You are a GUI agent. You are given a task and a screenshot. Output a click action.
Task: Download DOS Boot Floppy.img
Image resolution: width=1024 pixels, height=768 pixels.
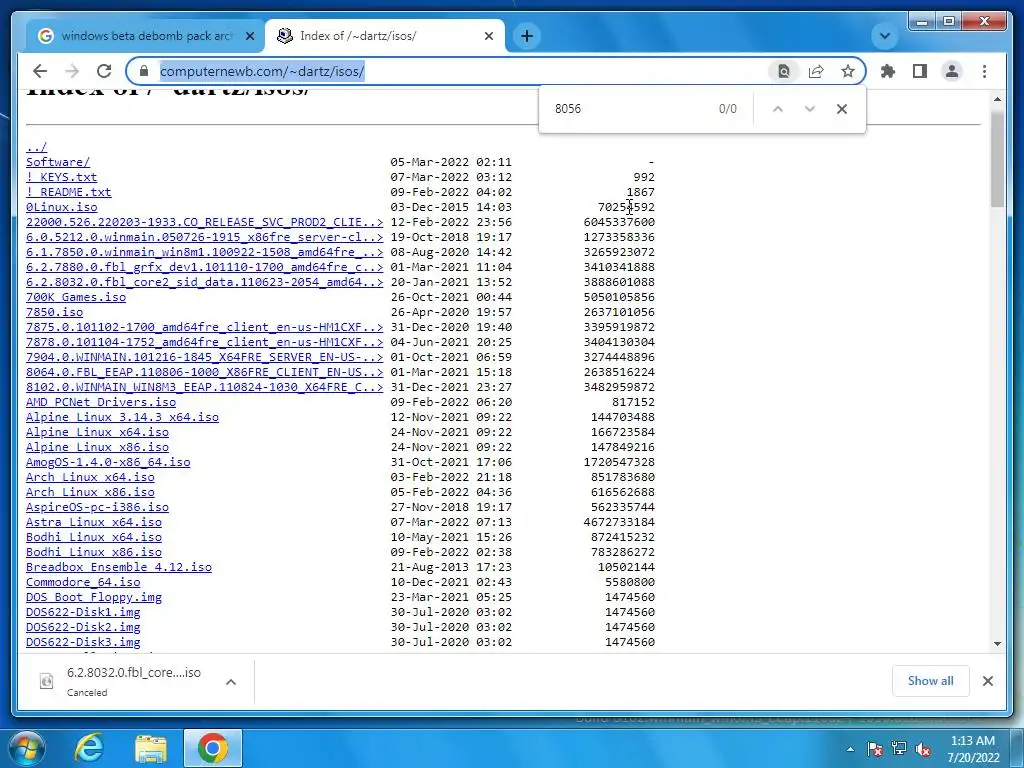(93, 598)
